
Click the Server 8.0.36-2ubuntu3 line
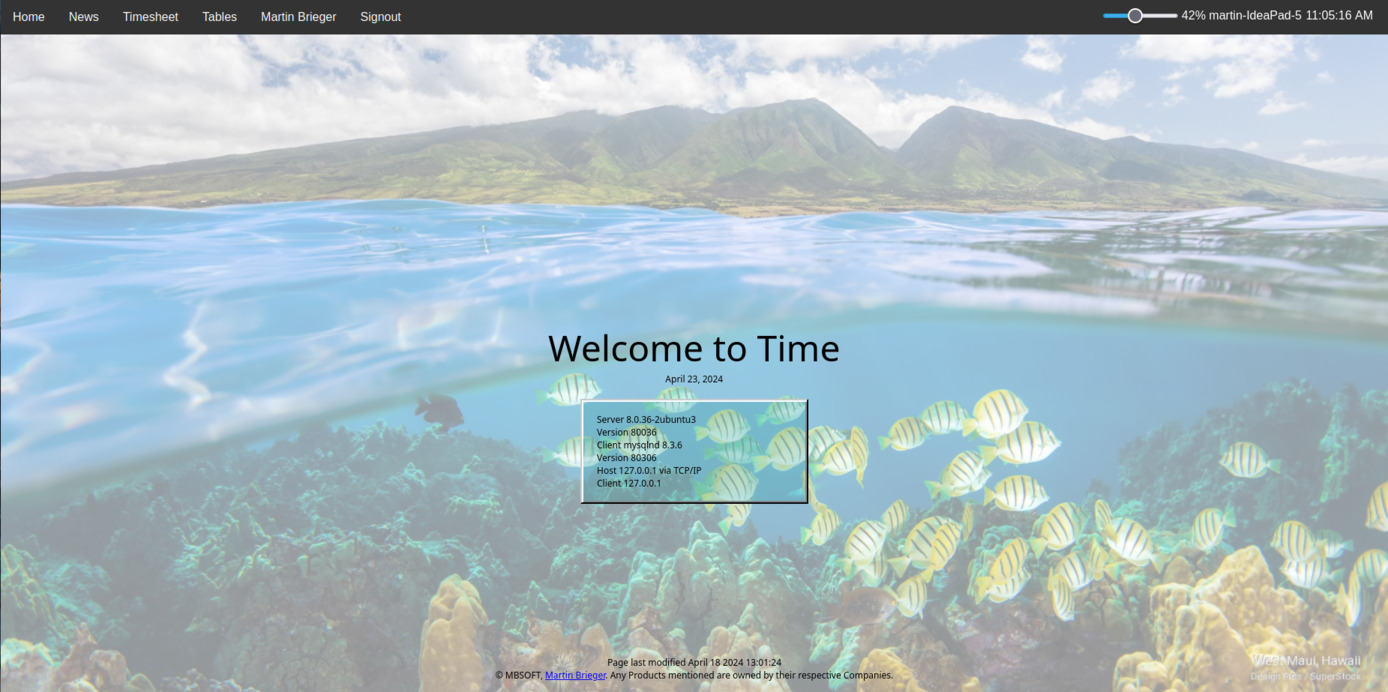[x=646, y=419]
